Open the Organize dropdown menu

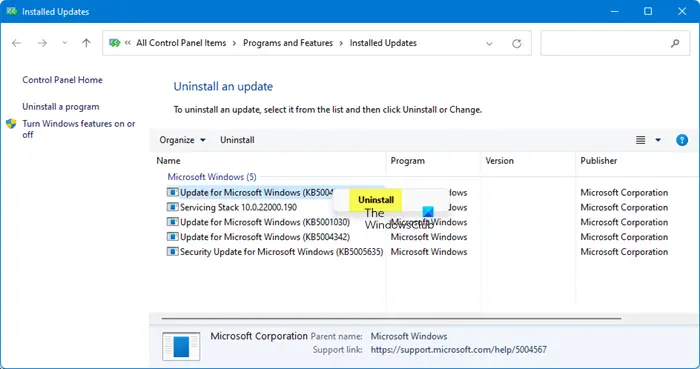coord(182,140)
